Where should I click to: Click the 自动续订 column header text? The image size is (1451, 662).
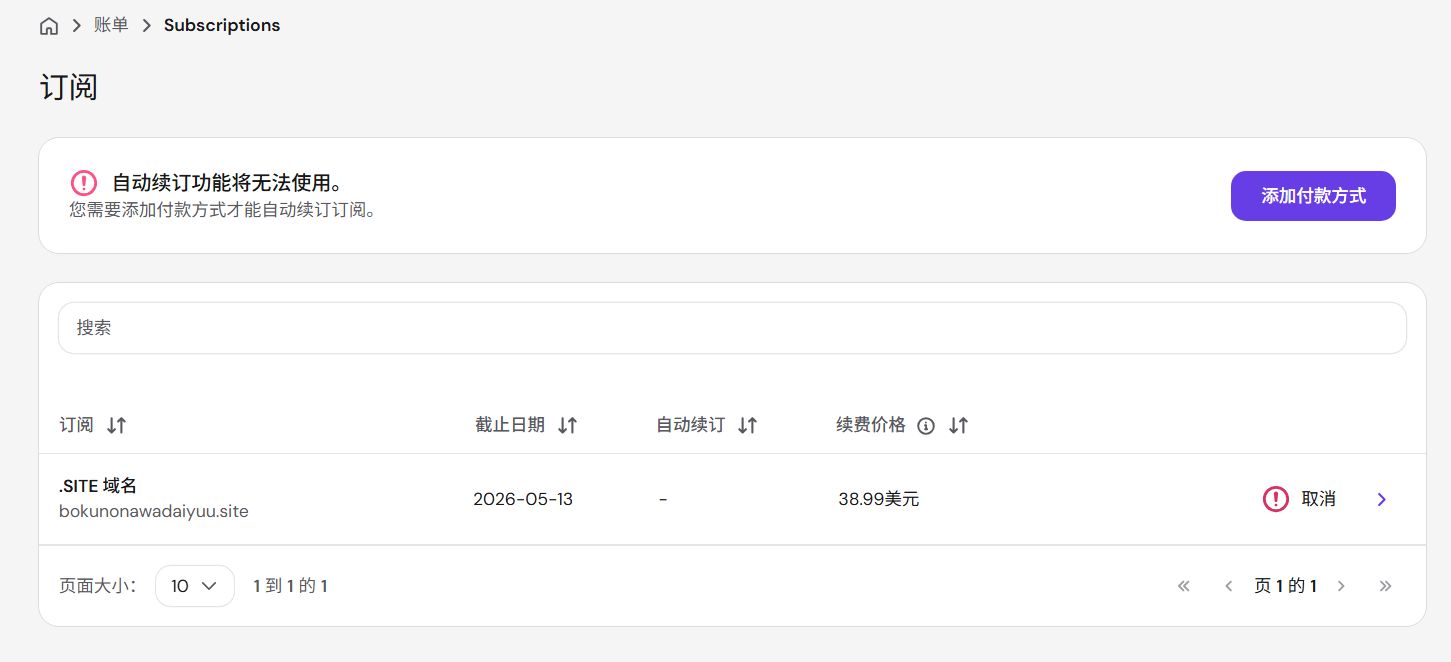point(690,425)
